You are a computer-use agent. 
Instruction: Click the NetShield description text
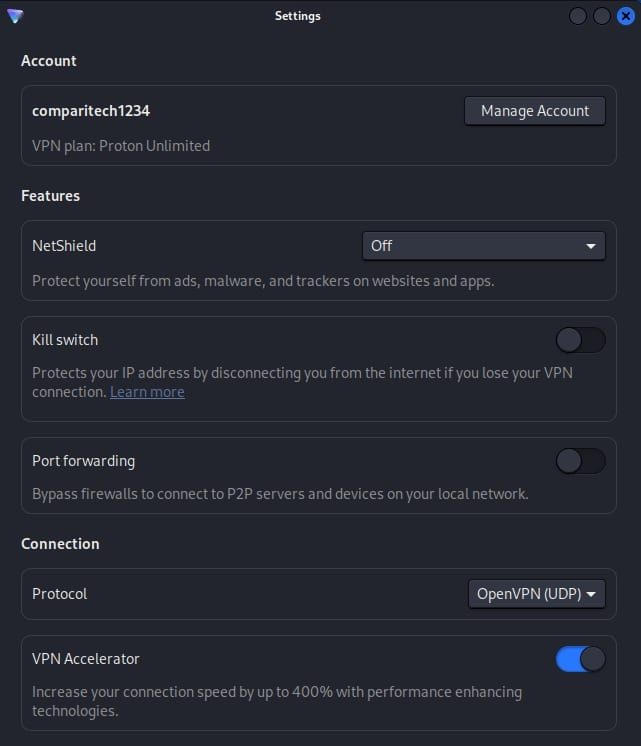[263, 281]
